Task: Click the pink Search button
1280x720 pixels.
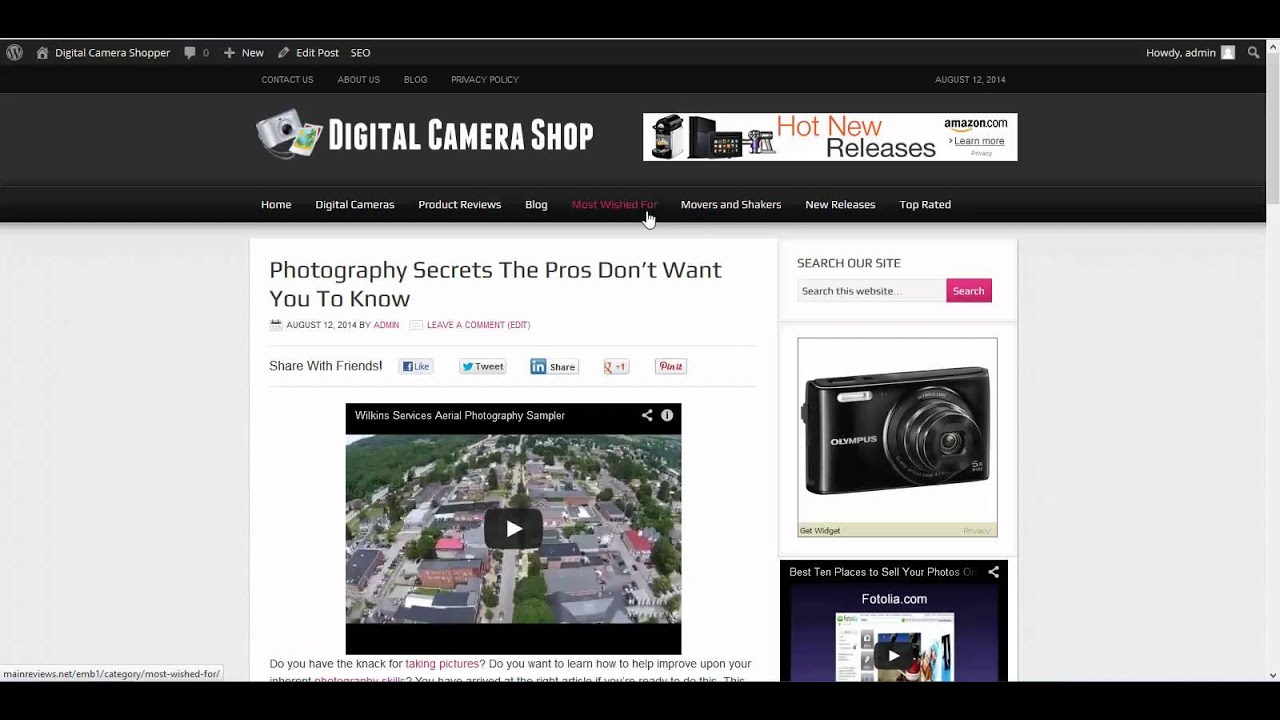Action: pyautogui.click(x=968, y=291)
